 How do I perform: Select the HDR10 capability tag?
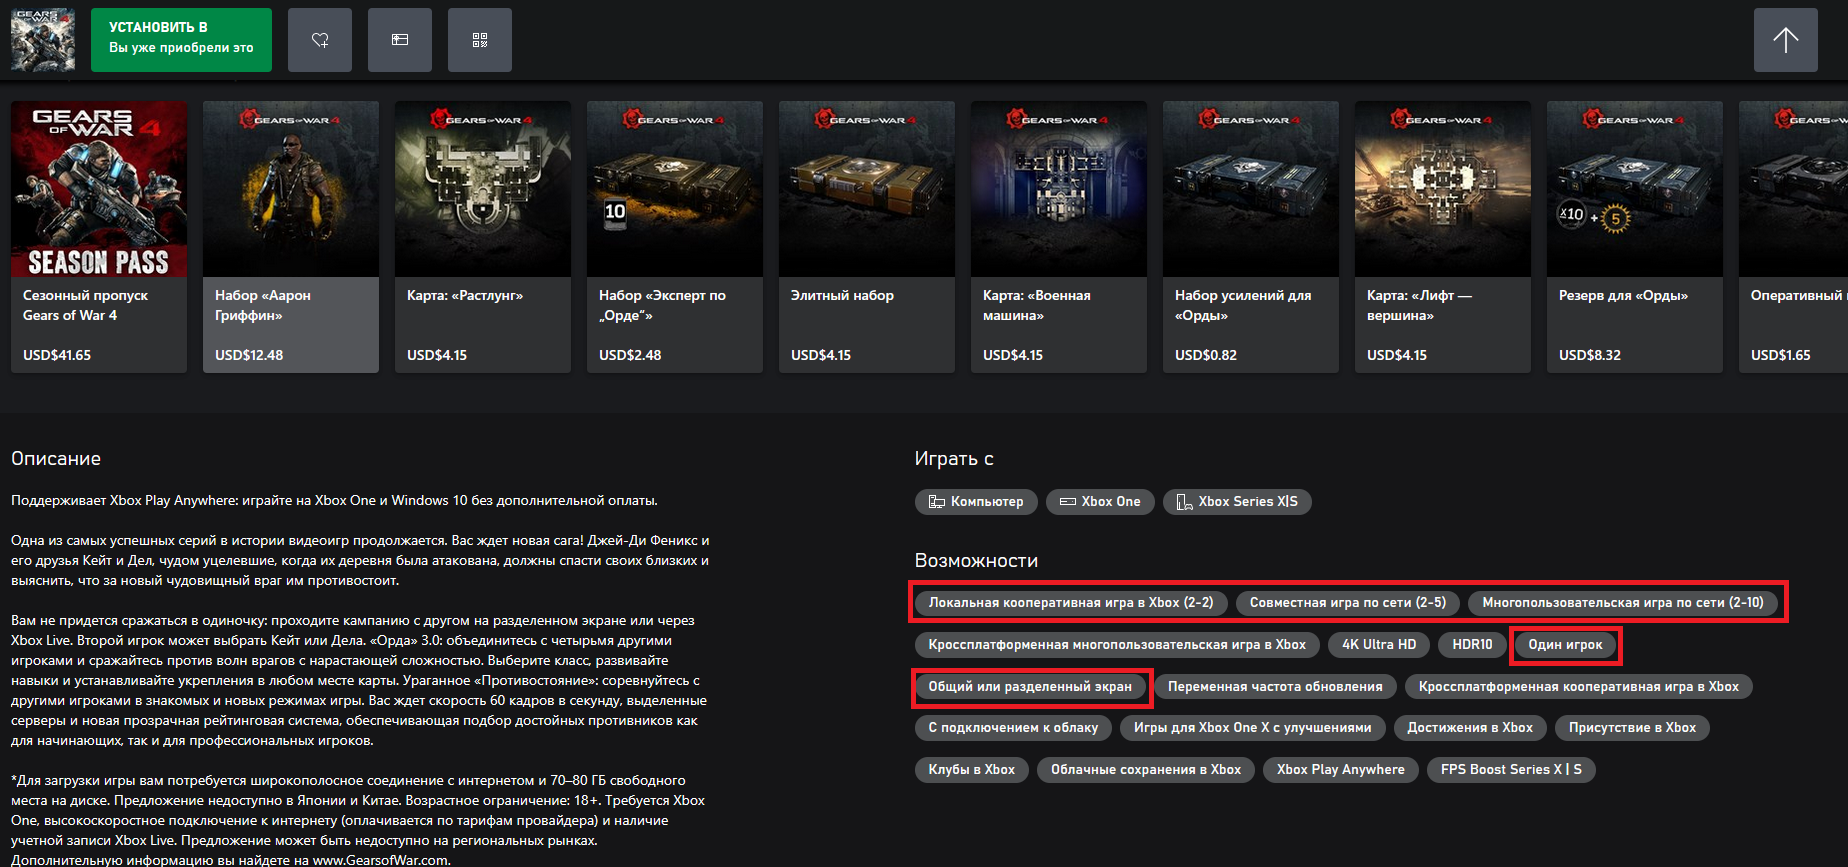1472,645
